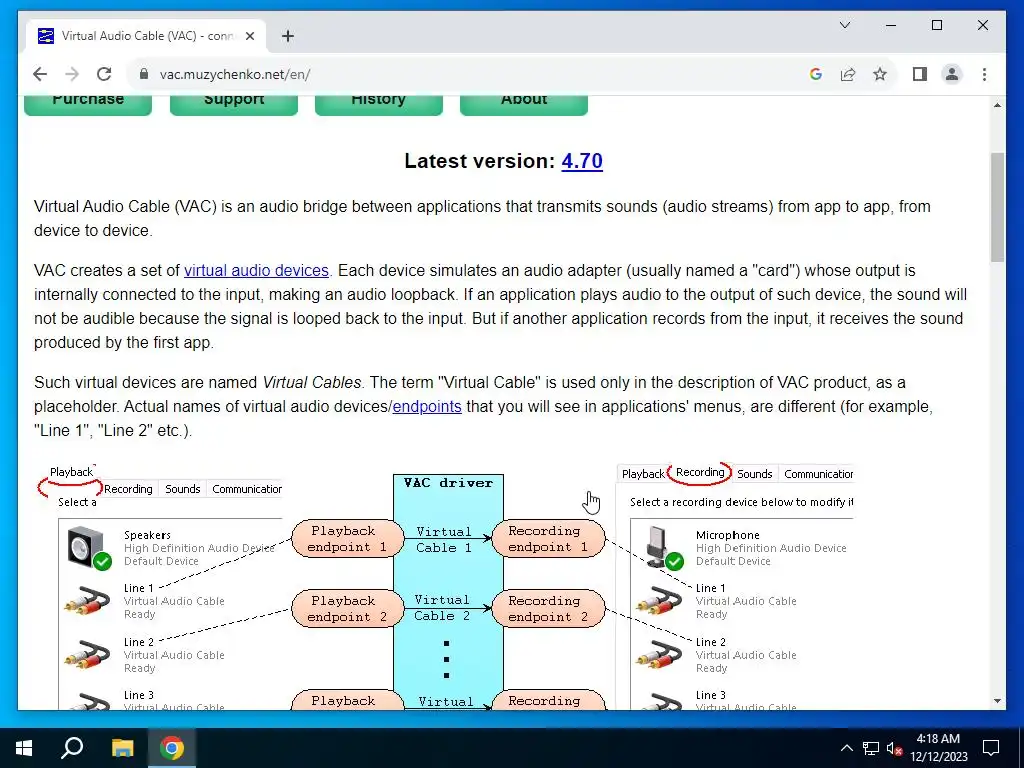
Task: Click the address bar URL field
Action: [470, 74]
